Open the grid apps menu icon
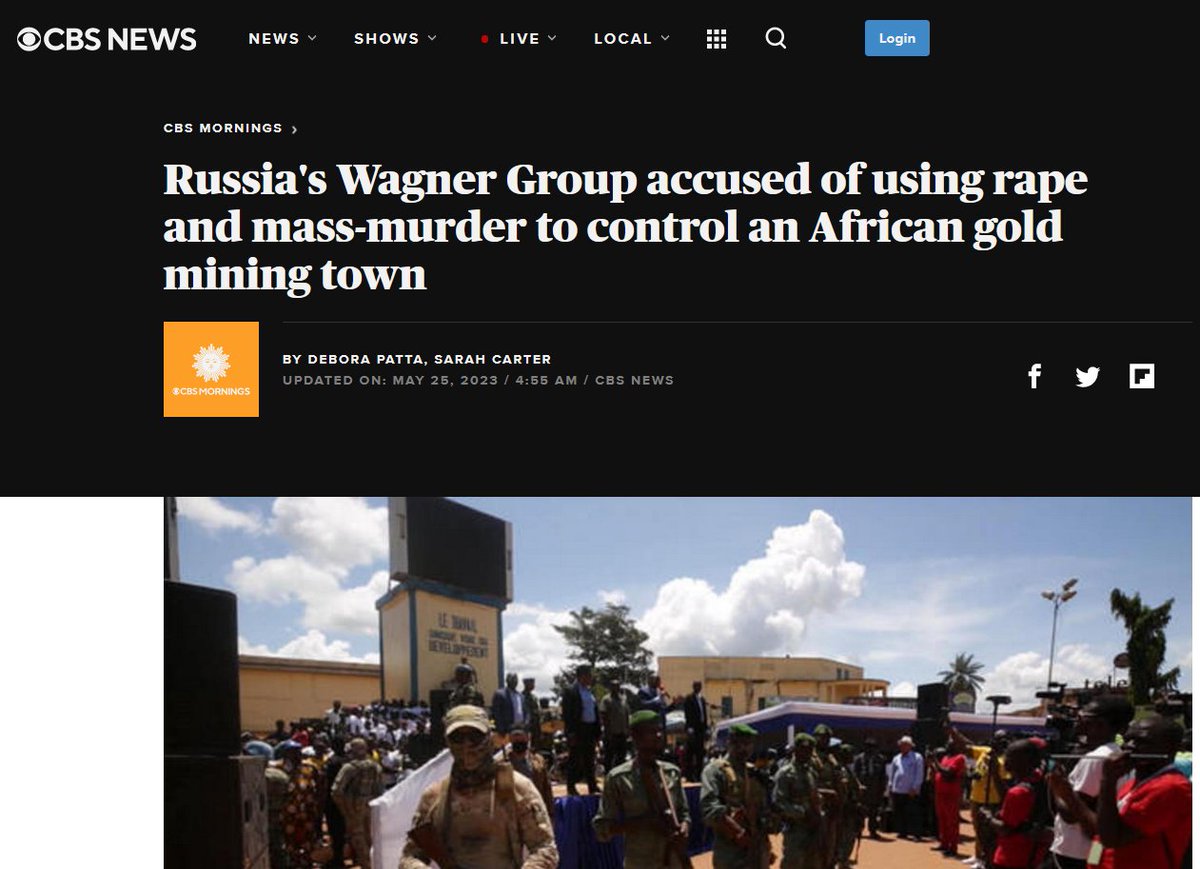 point(716,39)
